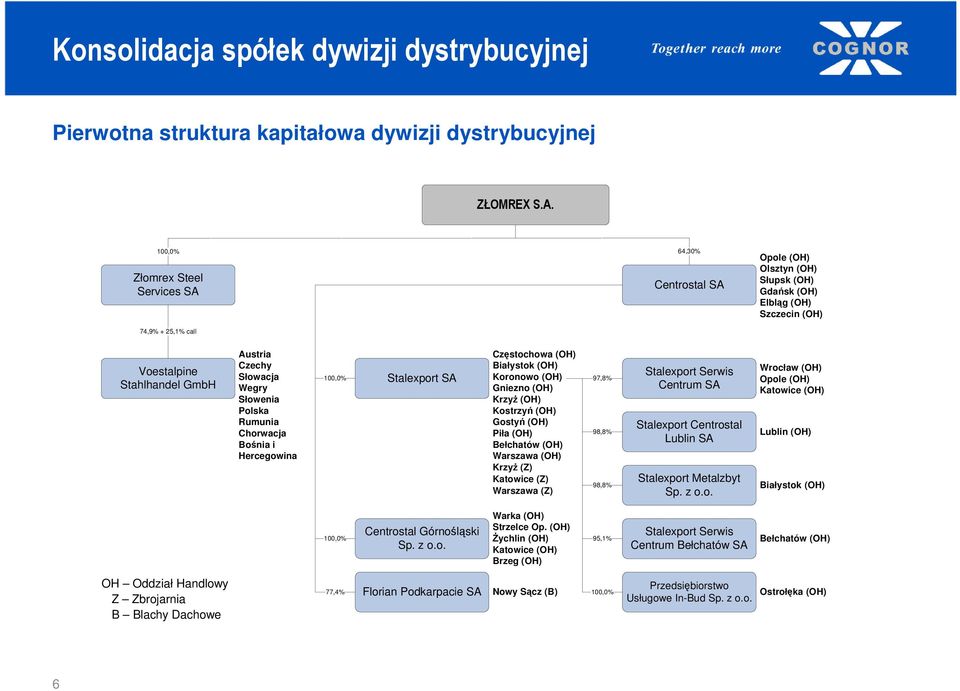Select Stalexport Serwis Centrum Bełchatów SA box
Viewport: 960px width, 691px height.
tap(689, 539)
